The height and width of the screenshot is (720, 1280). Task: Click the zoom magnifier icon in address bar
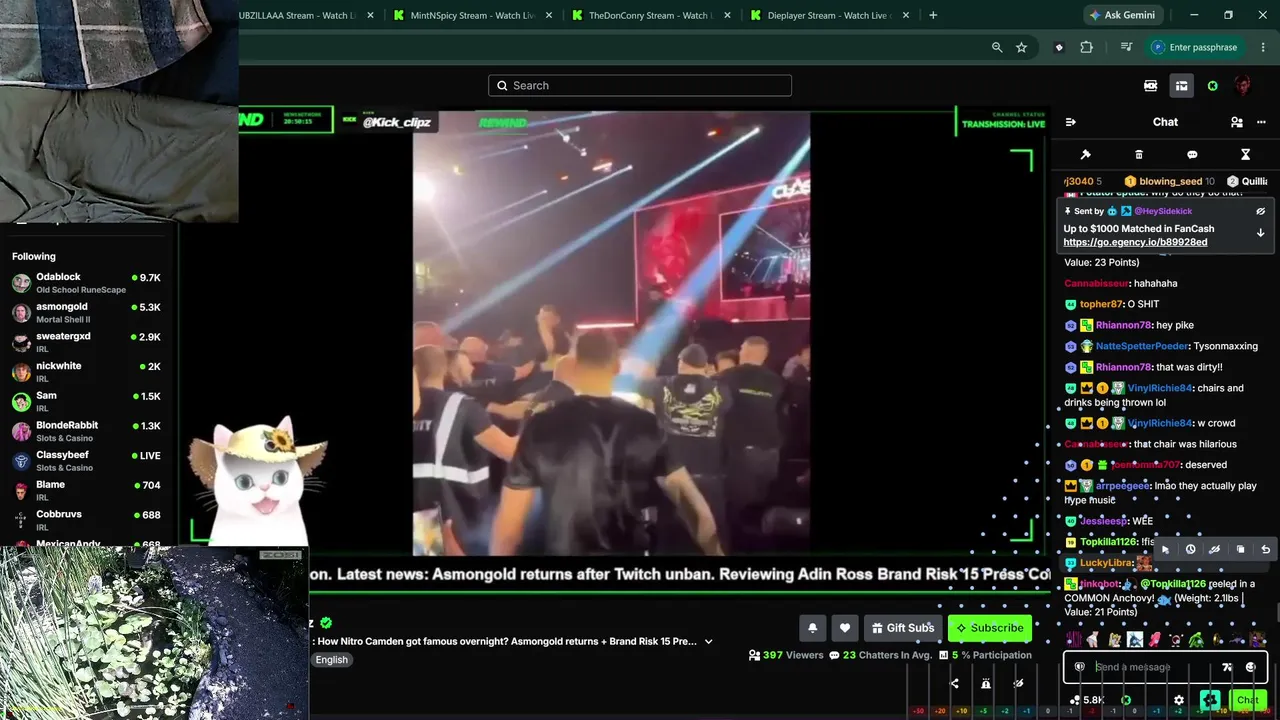click(997, 47)
